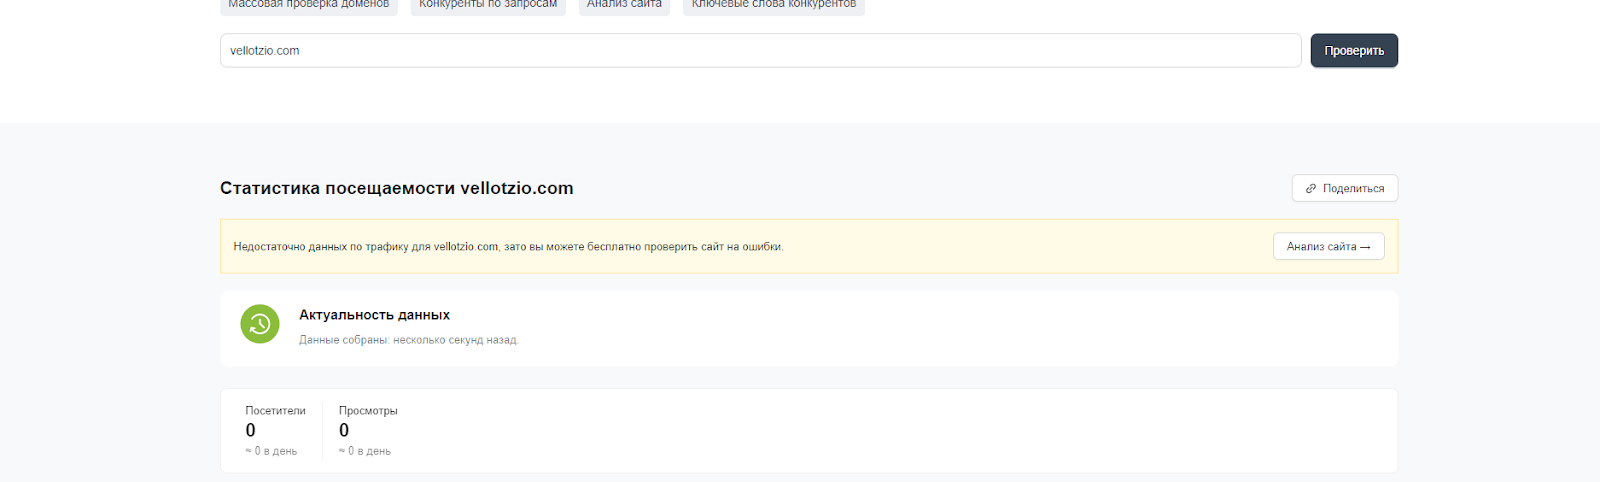The width and height of the screenshot is (1600, 482).
Task: Click the Просмотры stat label
Action: [x=368, y=411]
